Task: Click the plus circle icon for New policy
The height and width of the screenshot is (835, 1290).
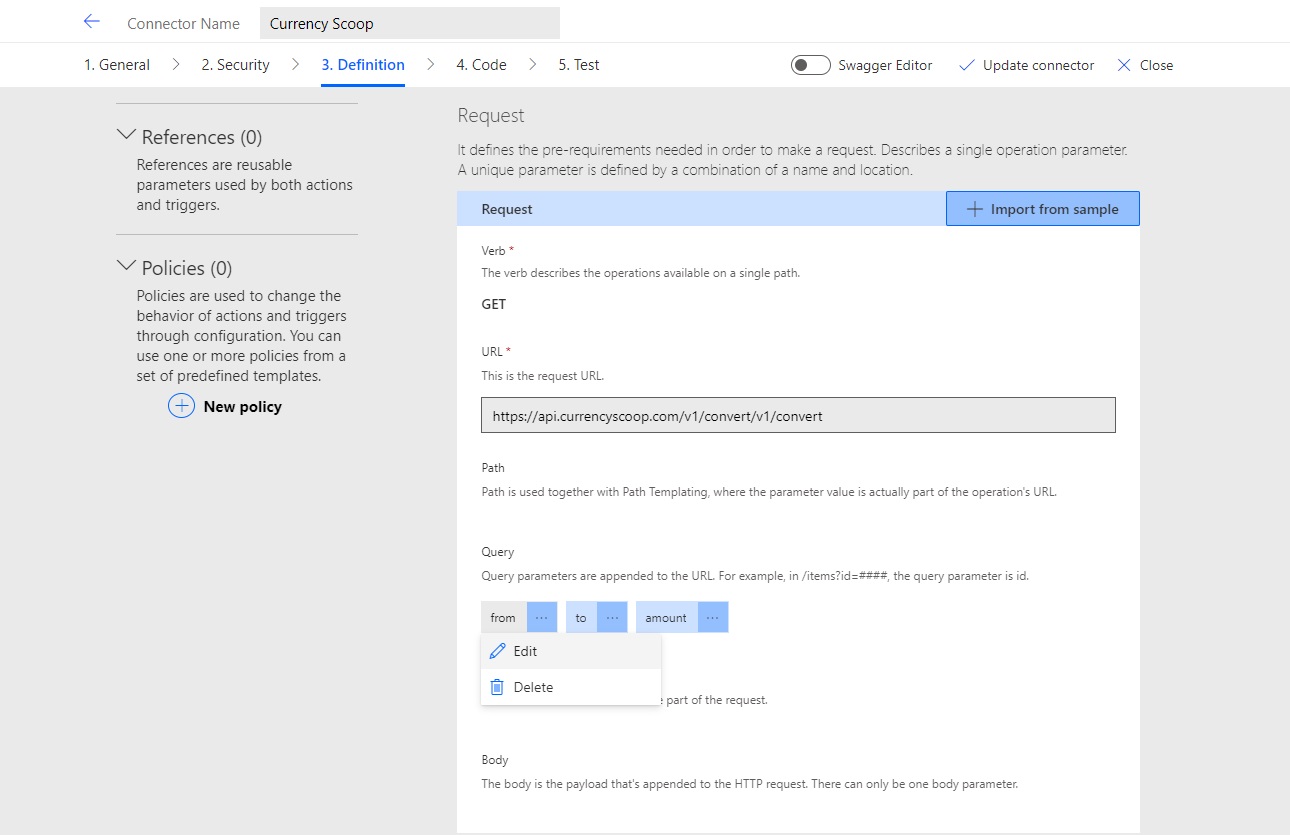Action: coord(181,406)
